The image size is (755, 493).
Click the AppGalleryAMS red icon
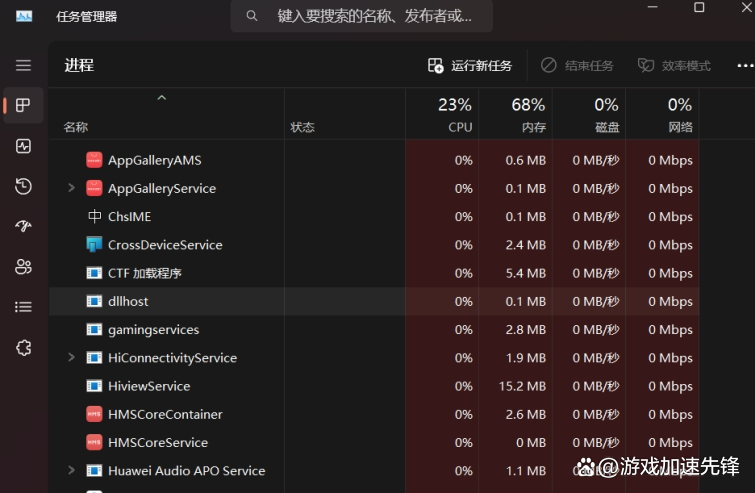pos(94,160)
